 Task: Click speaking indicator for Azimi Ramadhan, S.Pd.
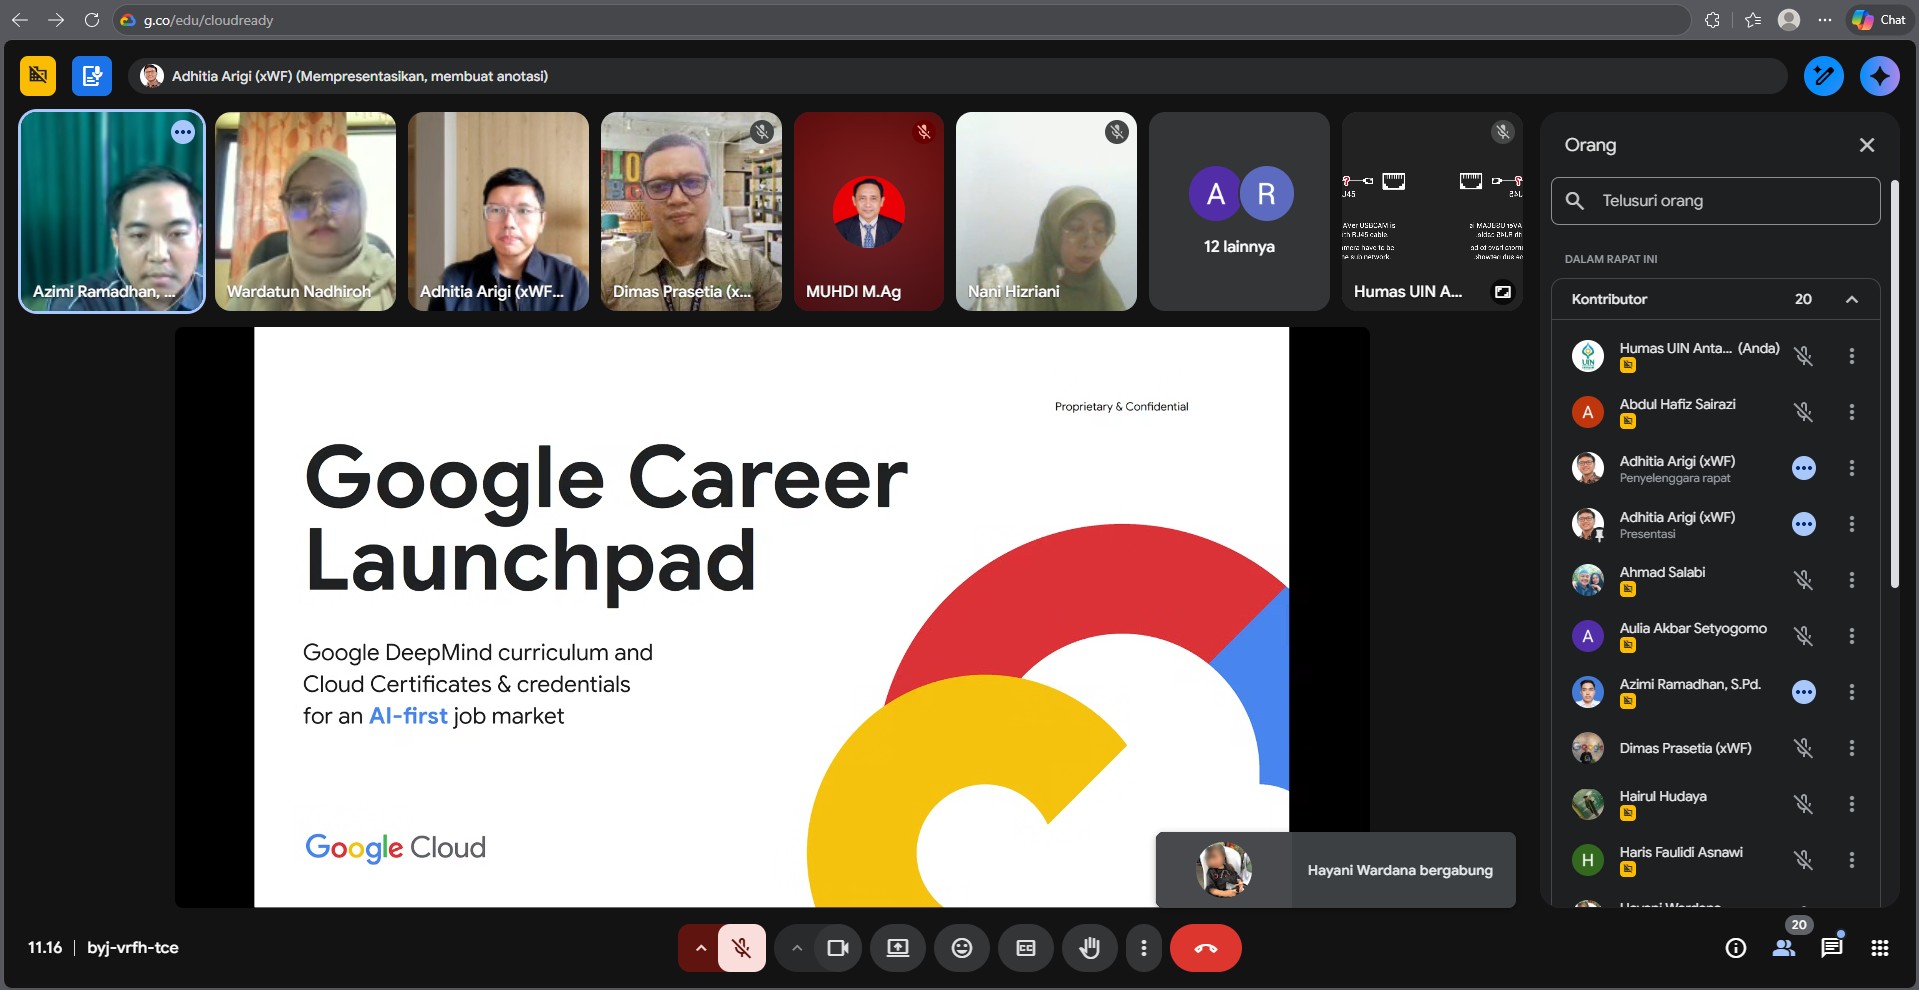pos(1804,692)
